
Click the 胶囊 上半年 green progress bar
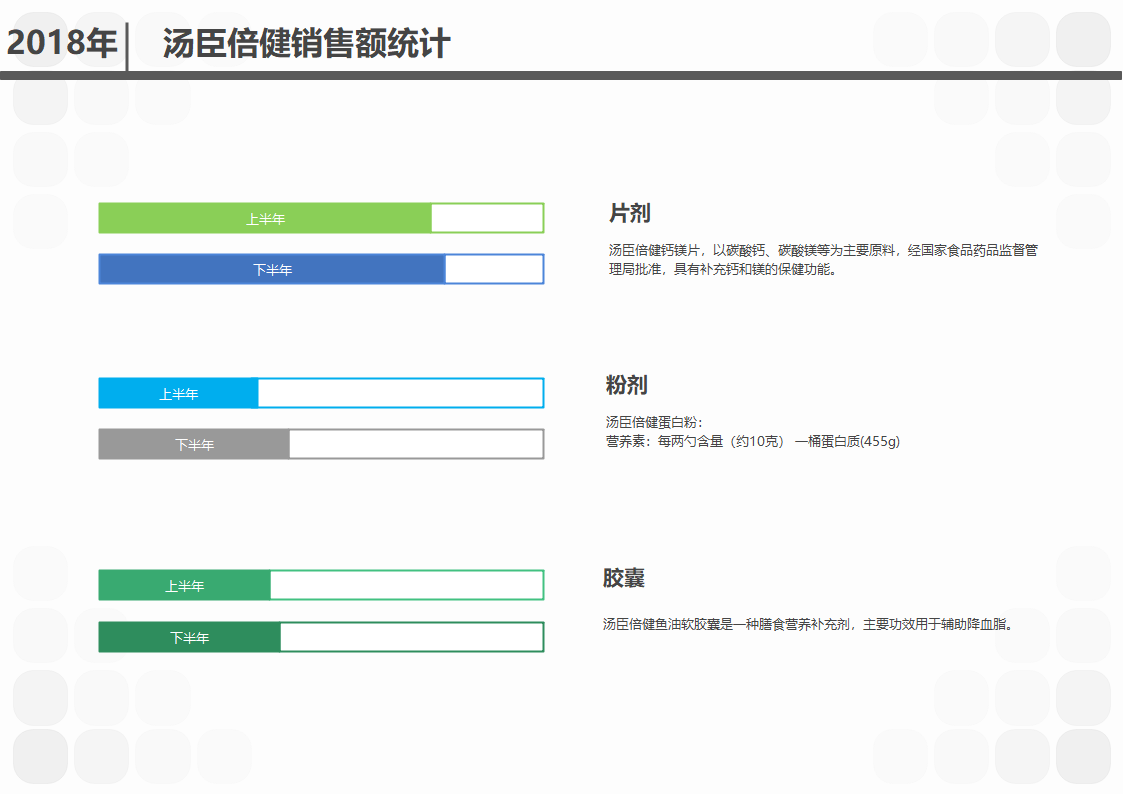321,585
